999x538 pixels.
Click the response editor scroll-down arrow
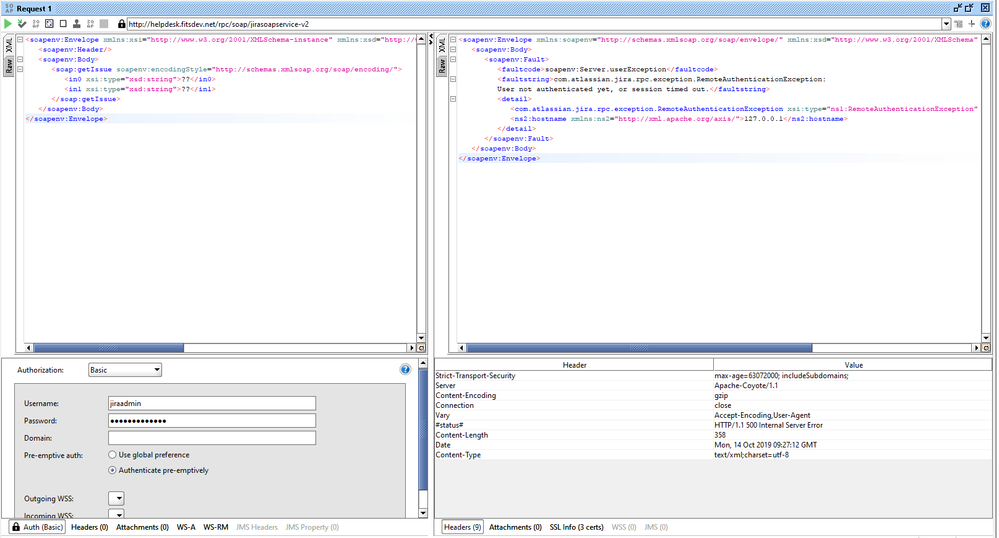pos(986,338)
